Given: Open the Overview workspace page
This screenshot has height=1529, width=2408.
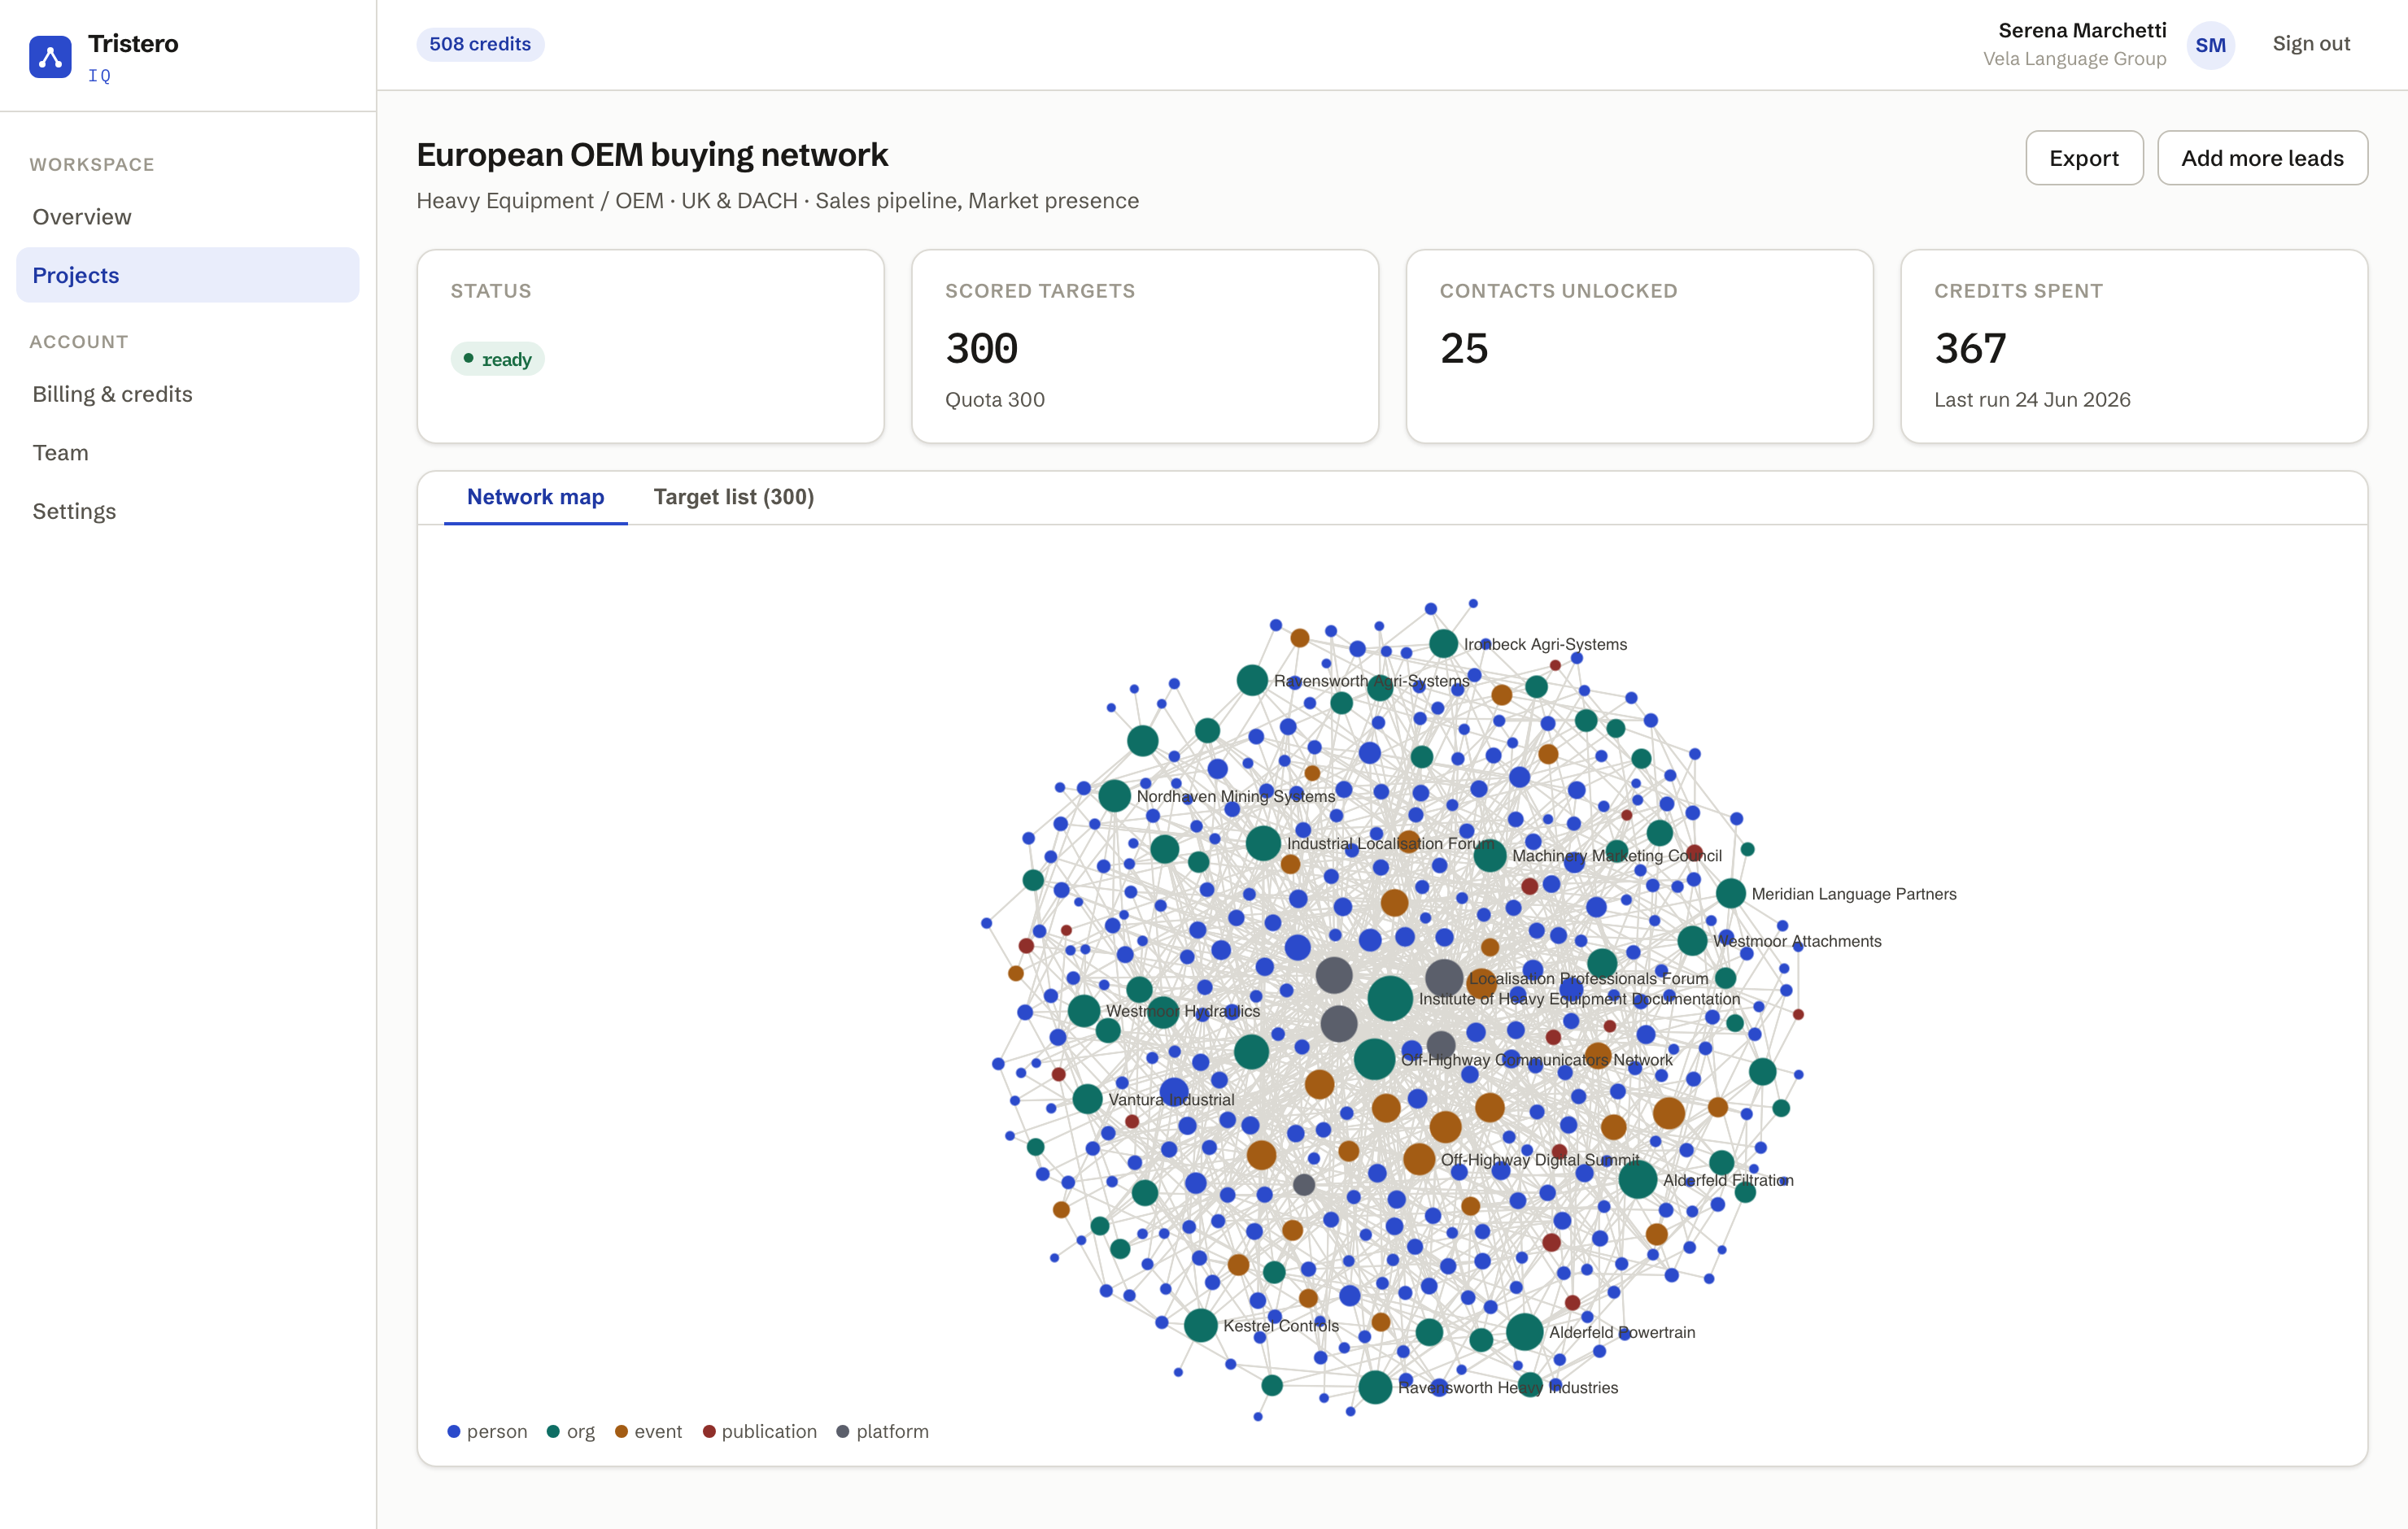Looking at the screenshot, I should tap(187, 217).
